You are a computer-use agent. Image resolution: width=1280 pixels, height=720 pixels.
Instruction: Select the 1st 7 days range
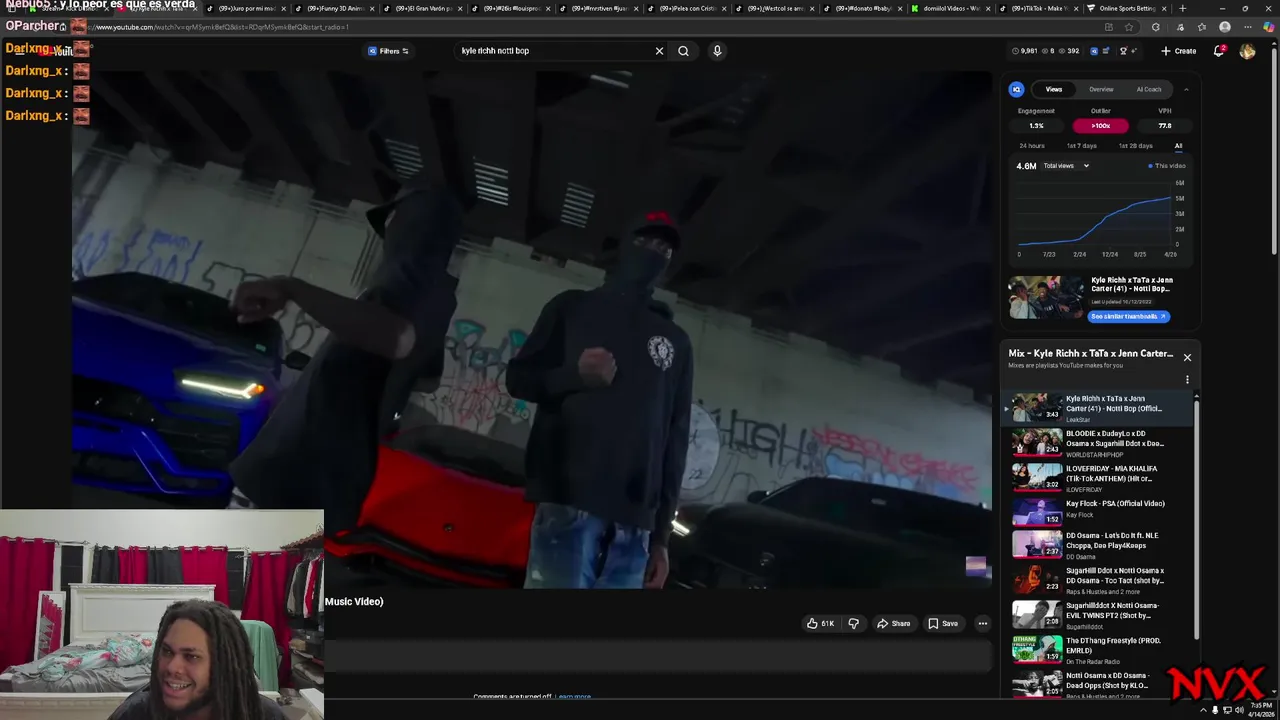[x=1081, y=146]
